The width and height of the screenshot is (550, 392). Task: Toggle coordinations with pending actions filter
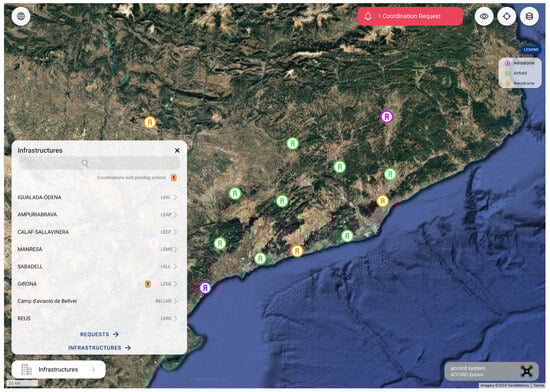tap(174, 178)
